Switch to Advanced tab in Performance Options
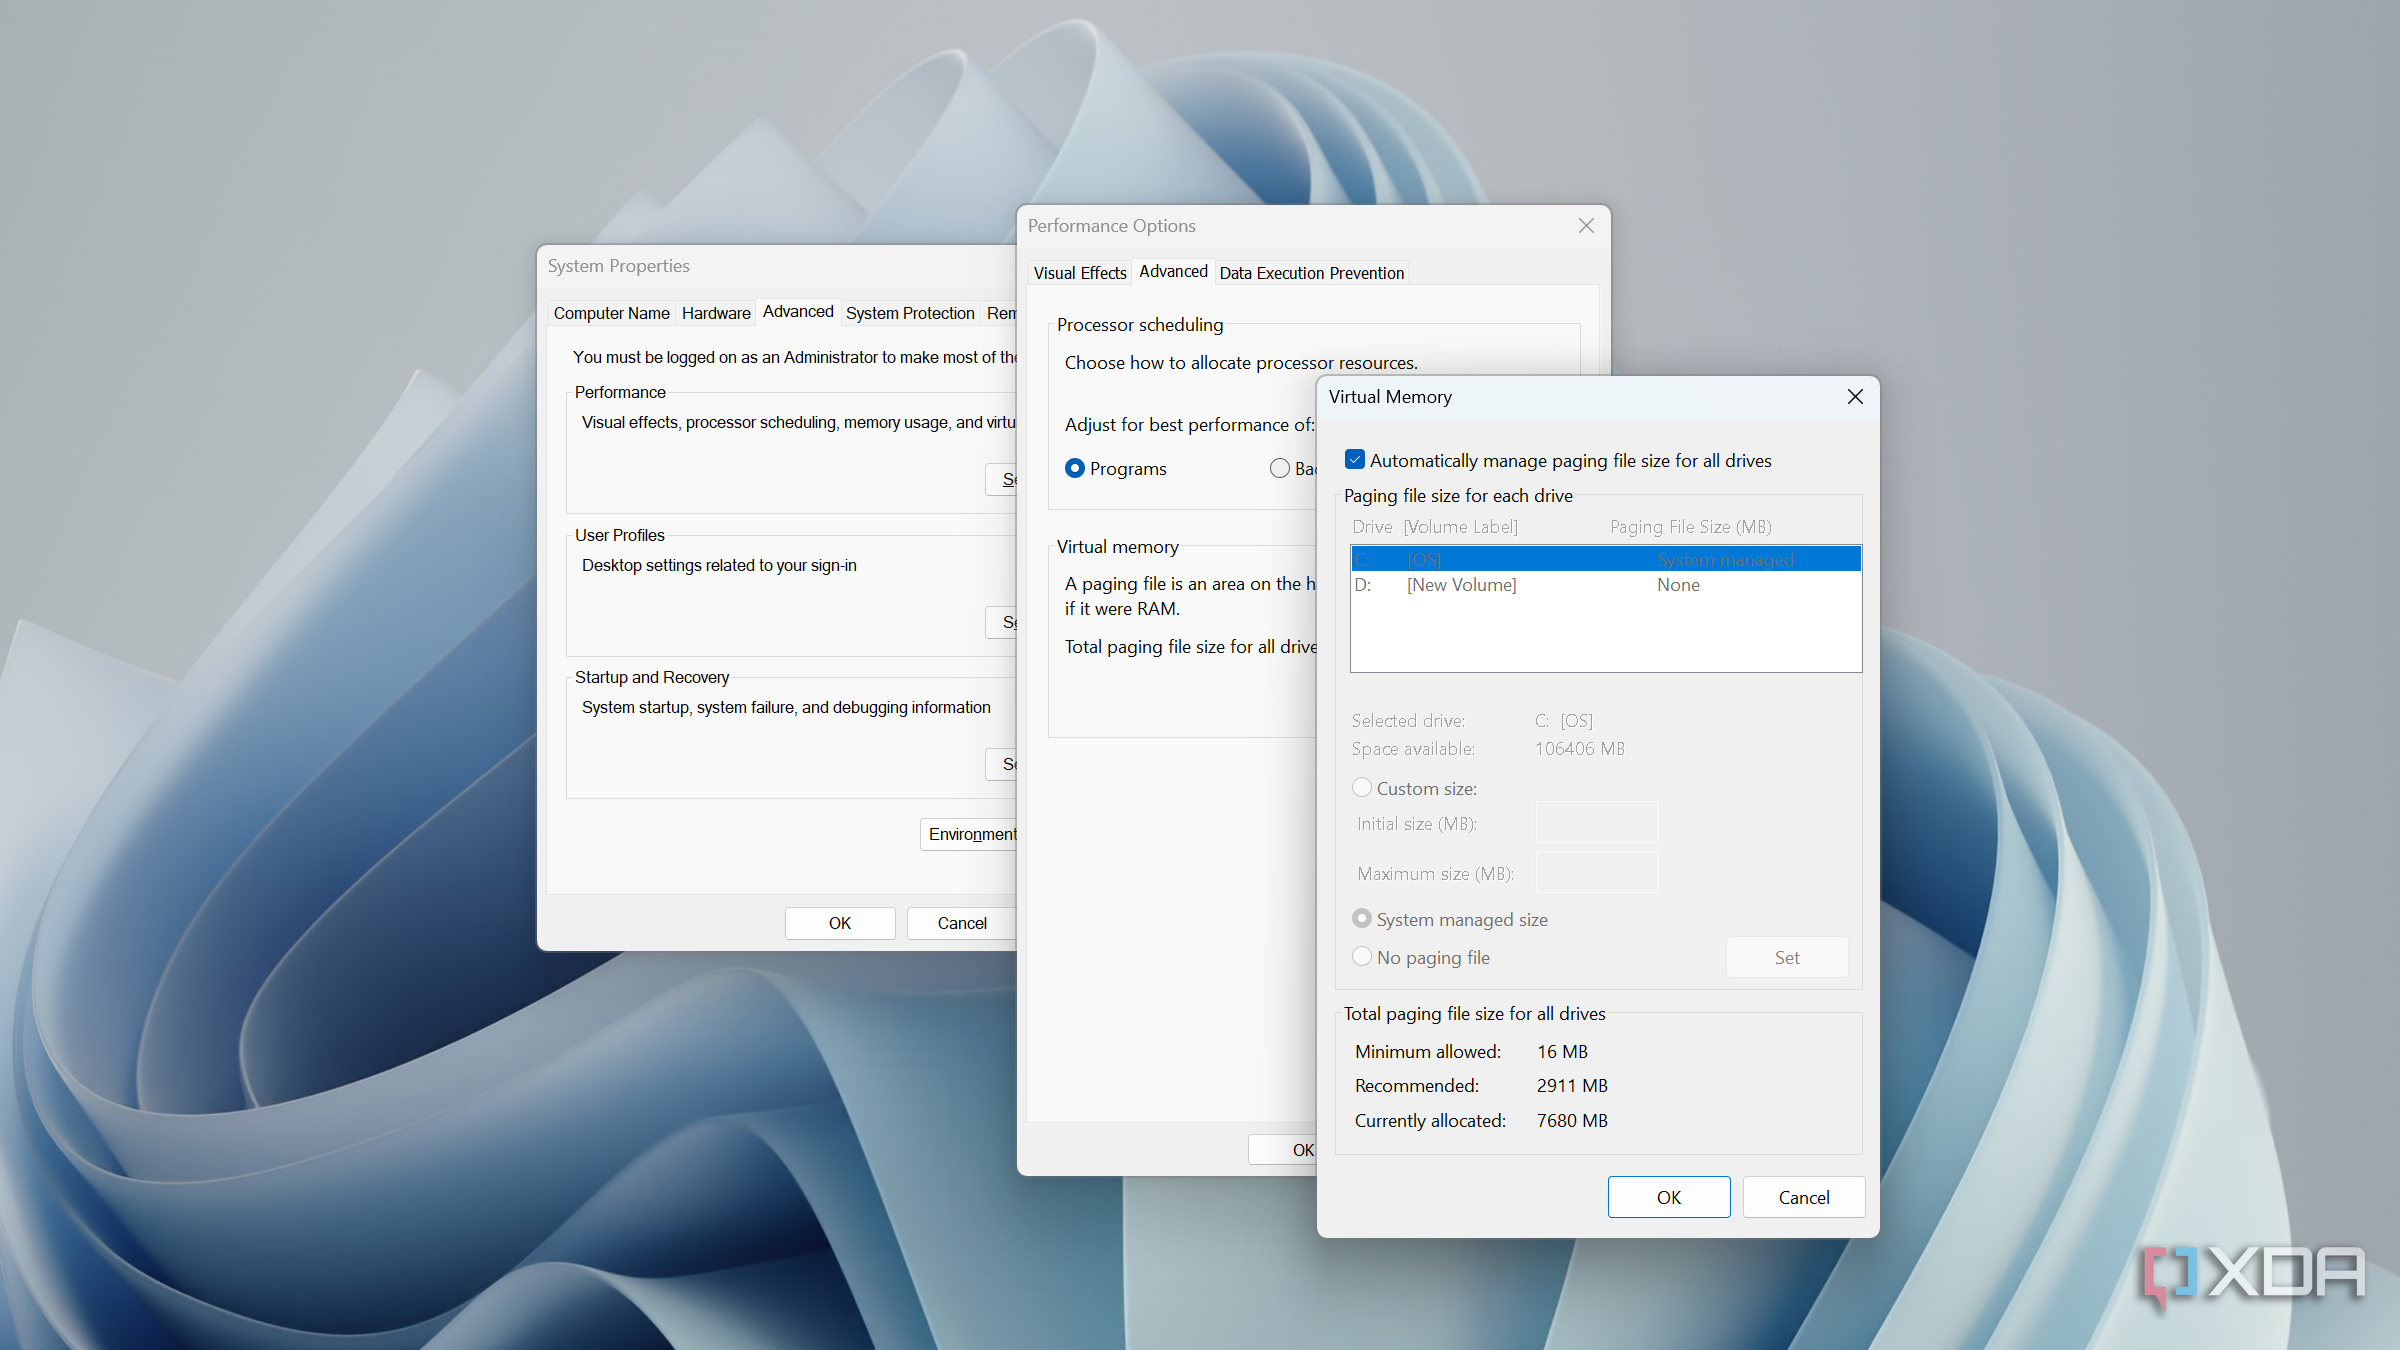Viewport: 2400px width, 1350px height. pos(1173,271)
